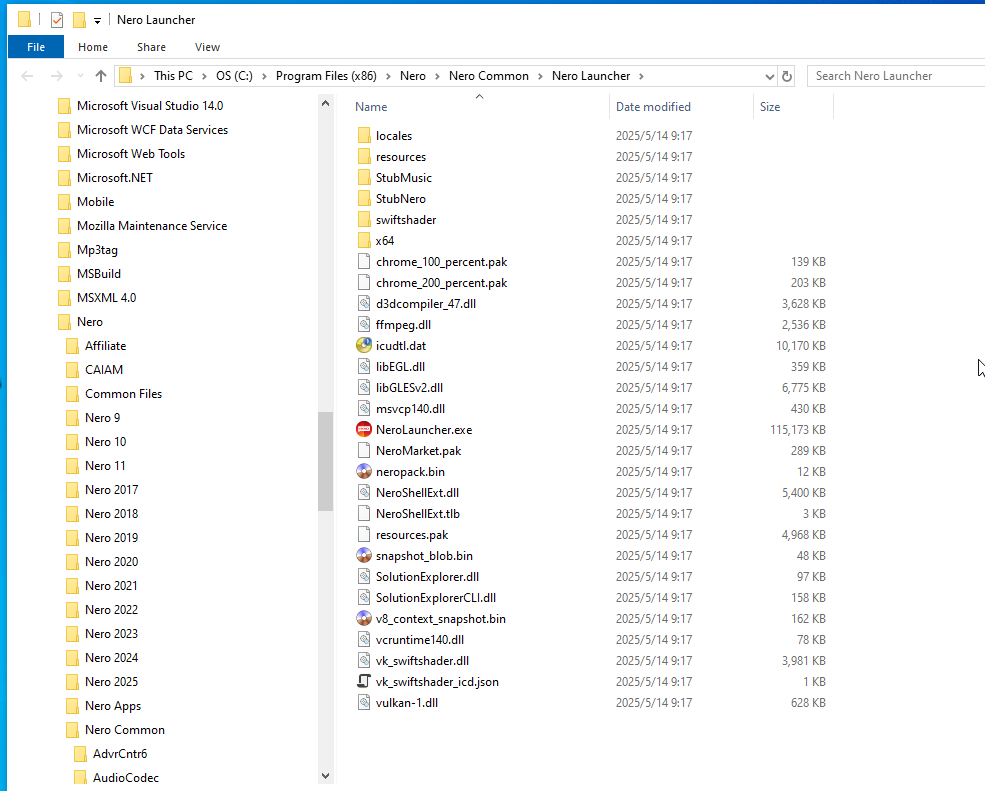Click the locales folder icon
The image size is (985, 791).
coord(364,136)
